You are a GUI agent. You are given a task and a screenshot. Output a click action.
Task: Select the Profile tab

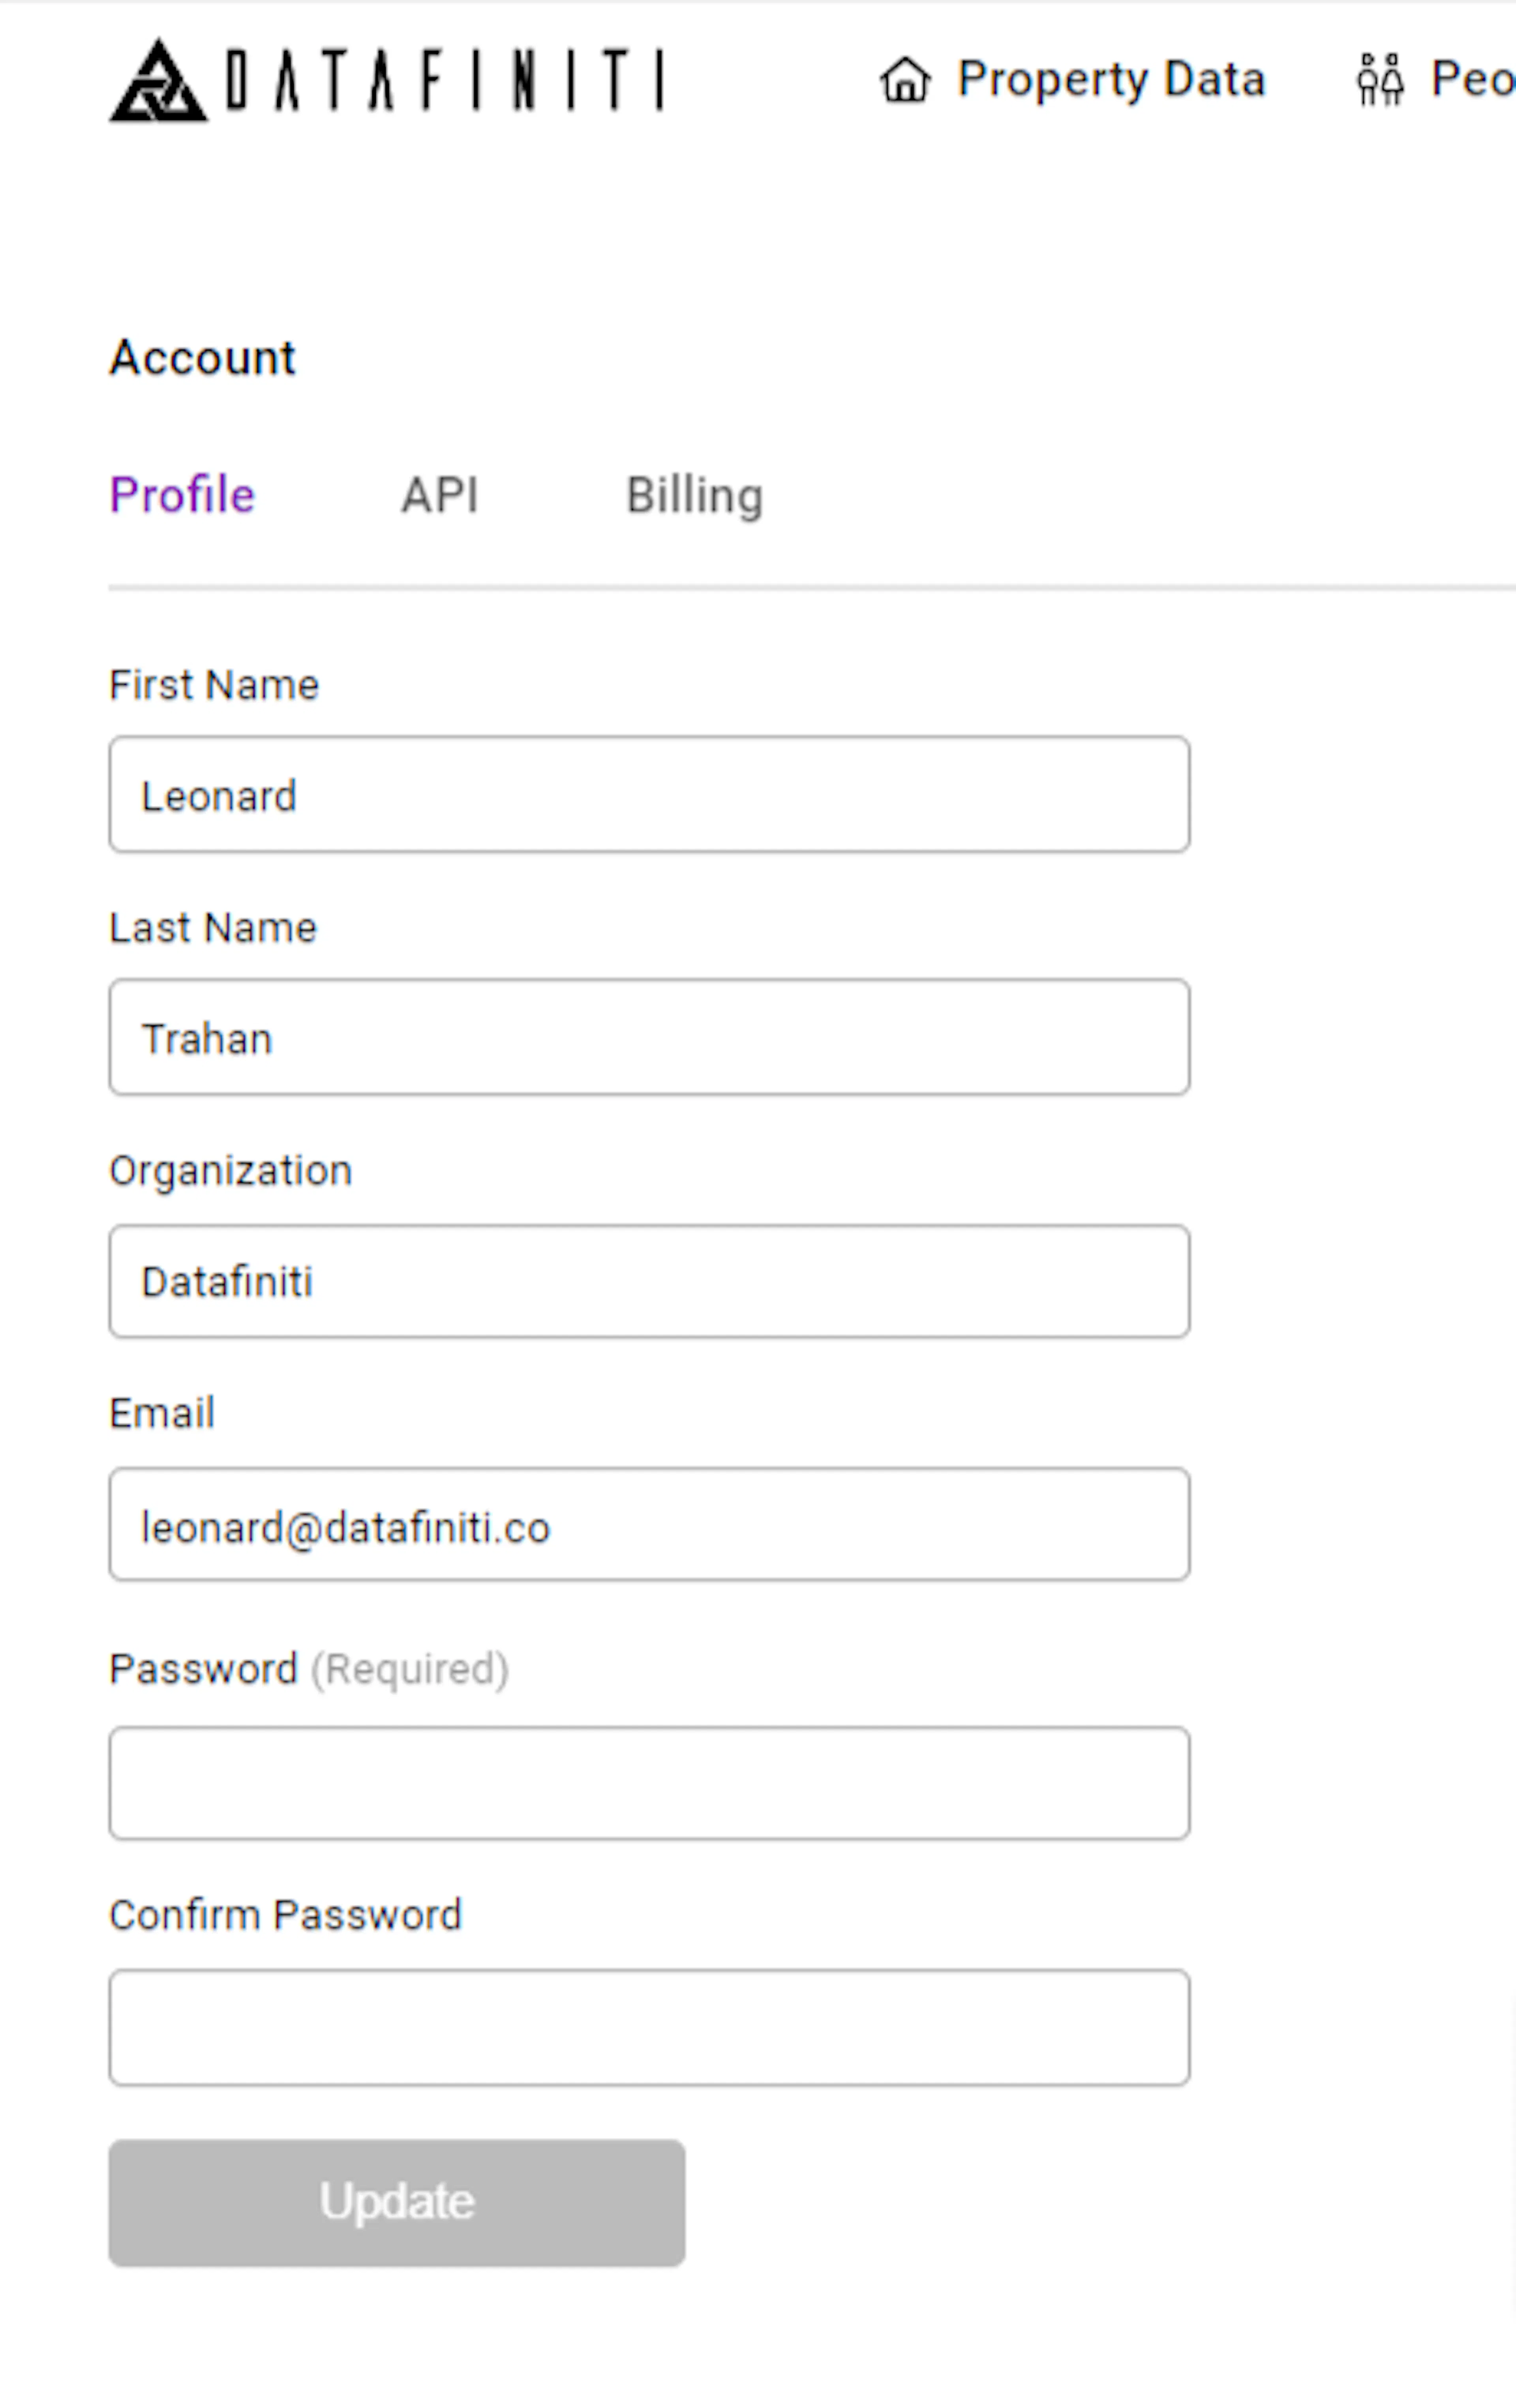pyautogui.click(x=183, y=494)
